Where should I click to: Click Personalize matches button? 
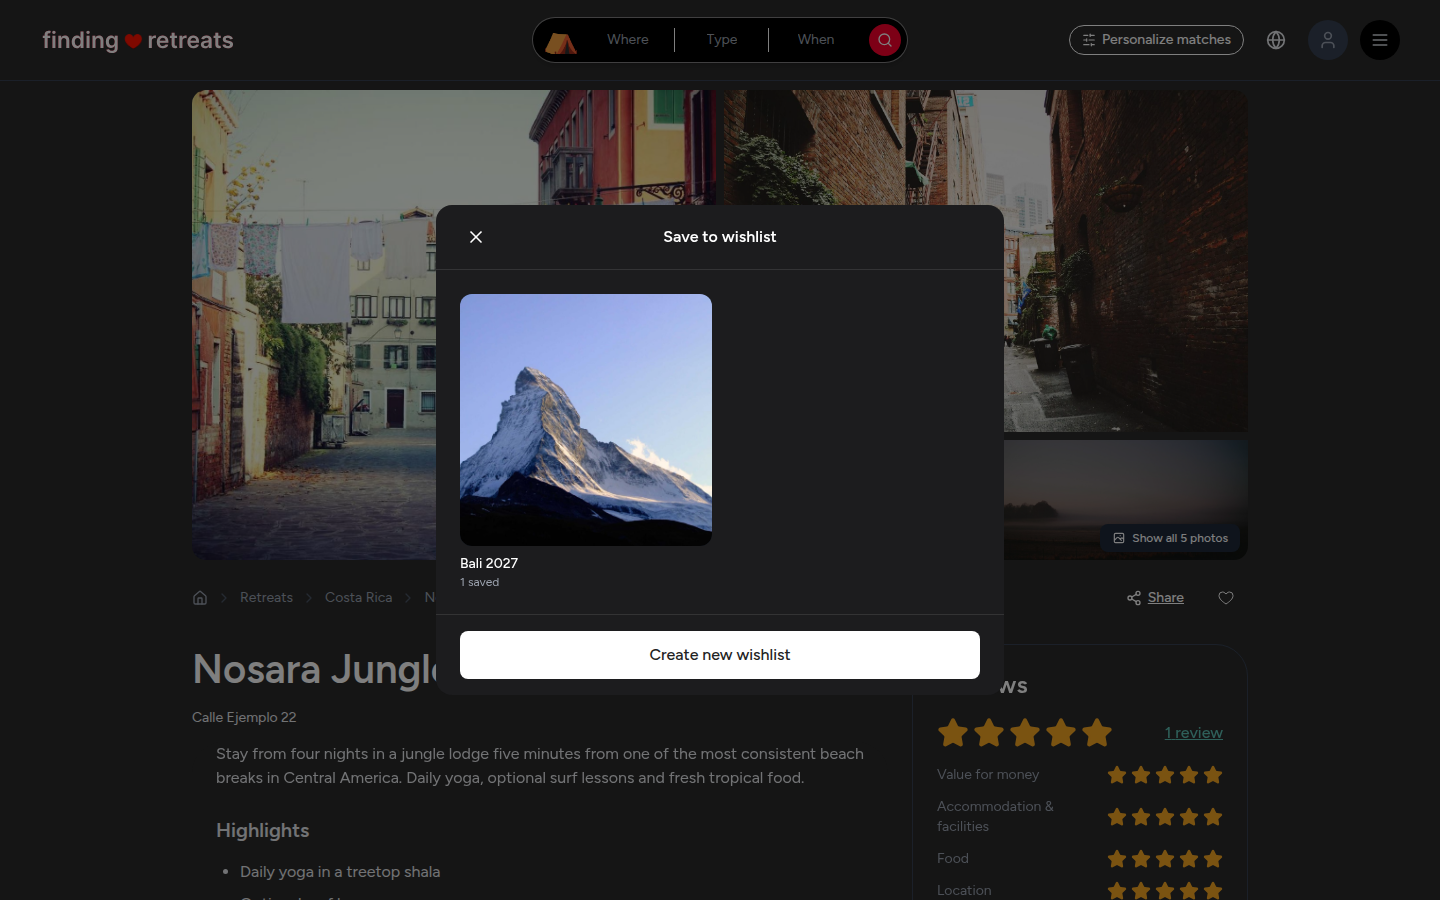pyautogui.click(x=1156, y=40)
